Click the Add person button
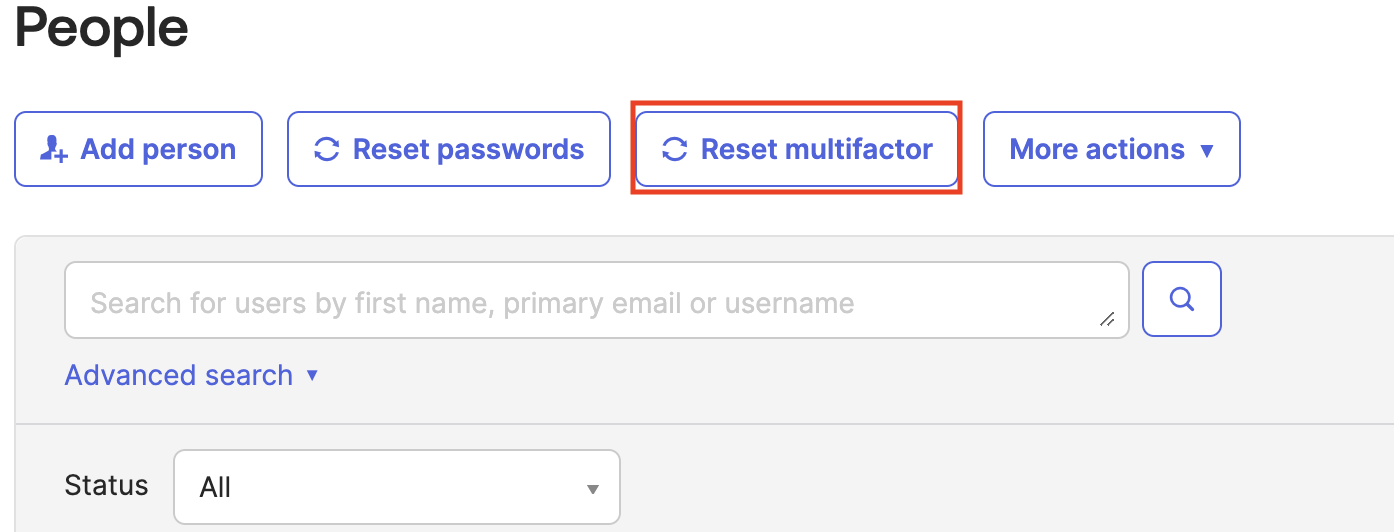The image size is (1394, 532). [x=138, y=149]
